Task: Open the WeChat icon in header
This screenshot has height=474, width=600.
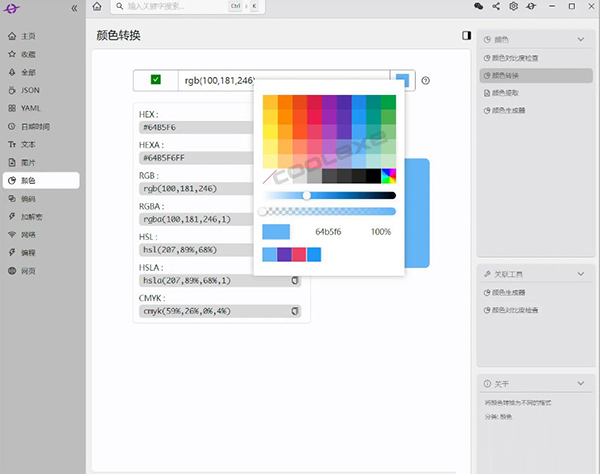Action: [x=478, y=7]
